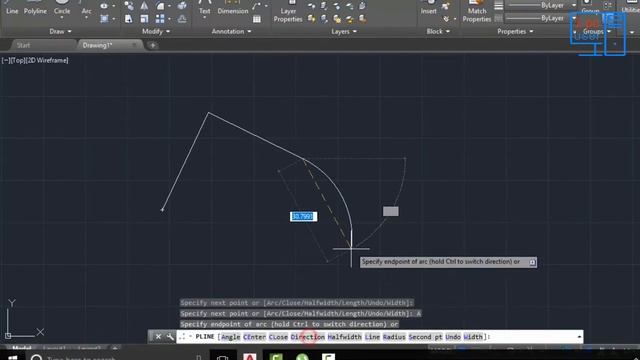Close the command line with X
The height and width of the screenshot is (360, 640).
coord(158,337)
